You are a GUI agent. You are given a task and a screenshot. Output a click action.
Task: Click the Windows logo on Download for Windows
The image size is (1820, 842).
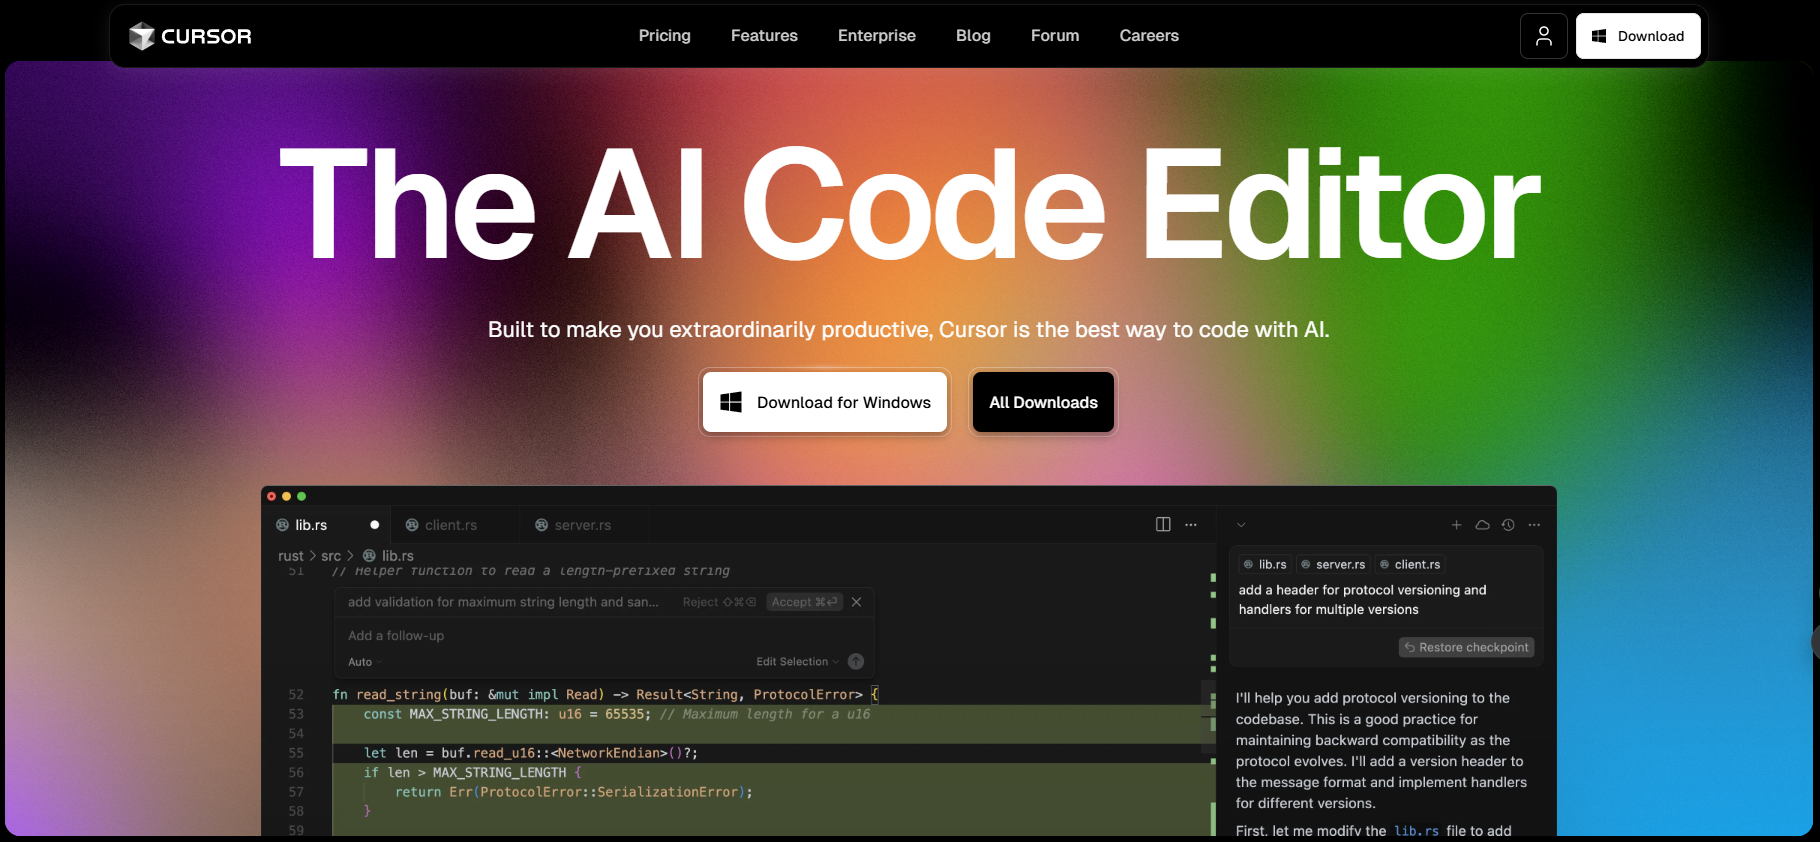click(x=731, y=402)
